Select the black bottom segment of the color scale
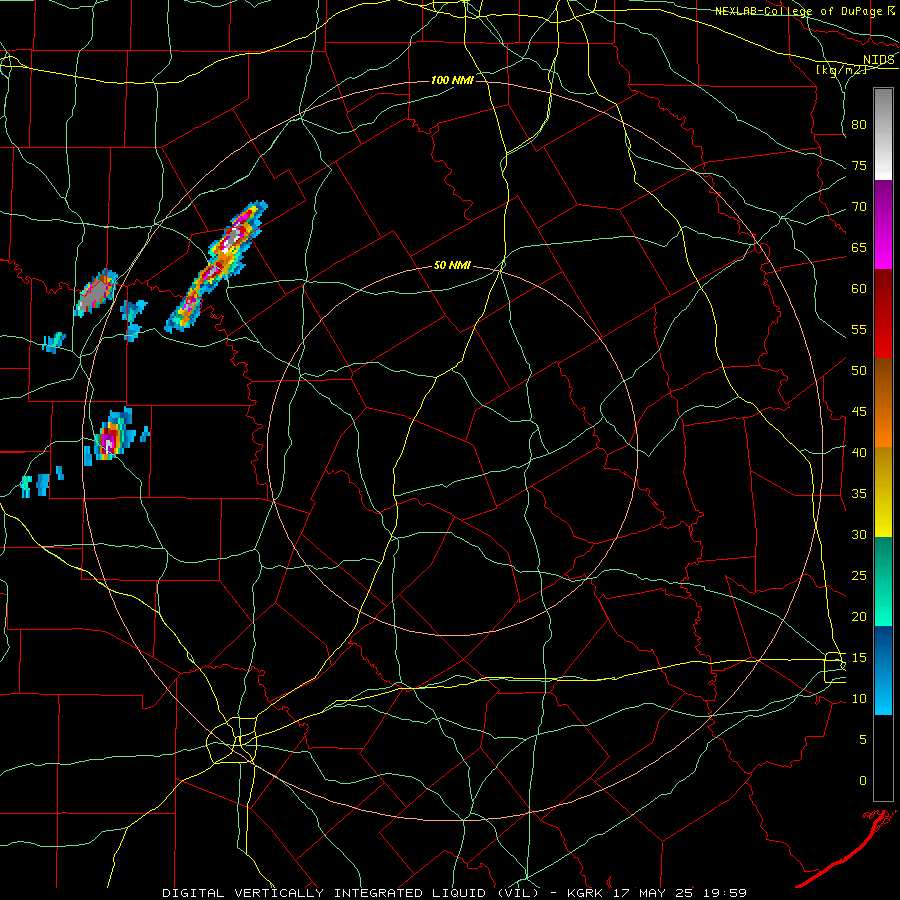900x900 pixels. [883, 758]
